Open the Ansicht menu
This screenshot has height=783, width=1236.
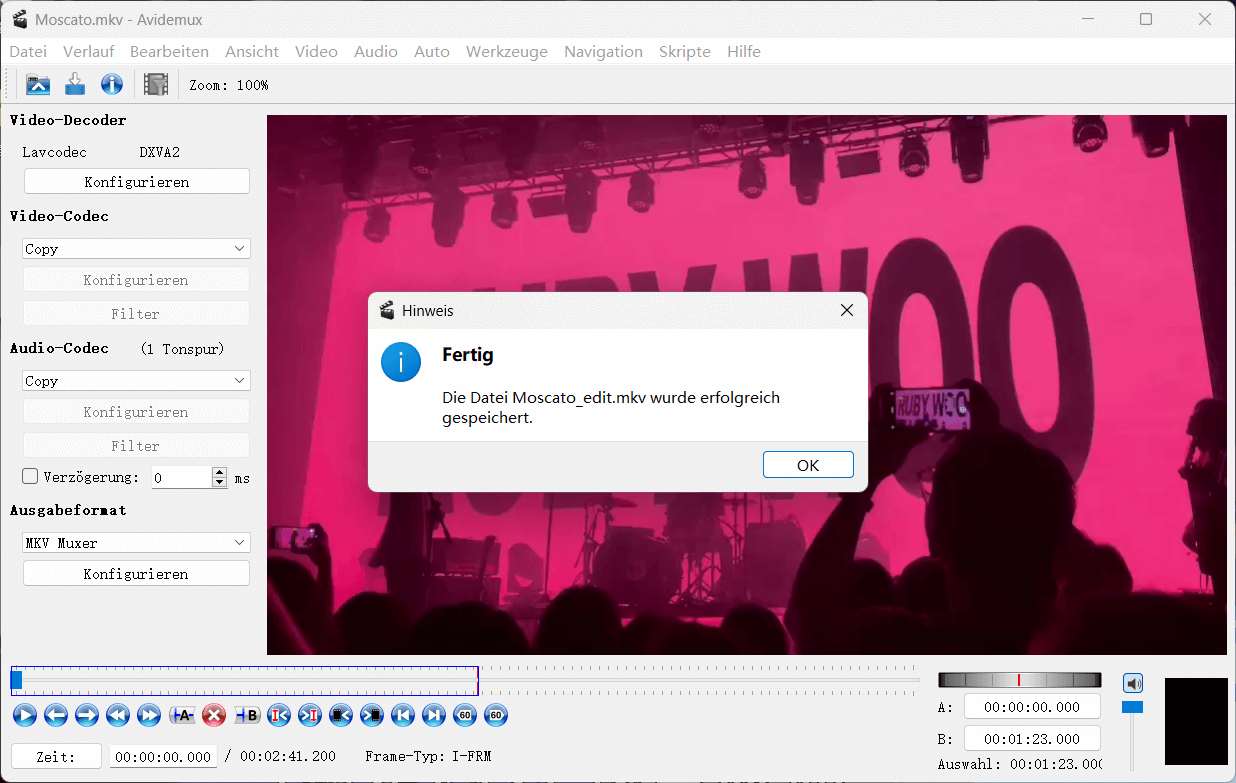coord(252,52)
